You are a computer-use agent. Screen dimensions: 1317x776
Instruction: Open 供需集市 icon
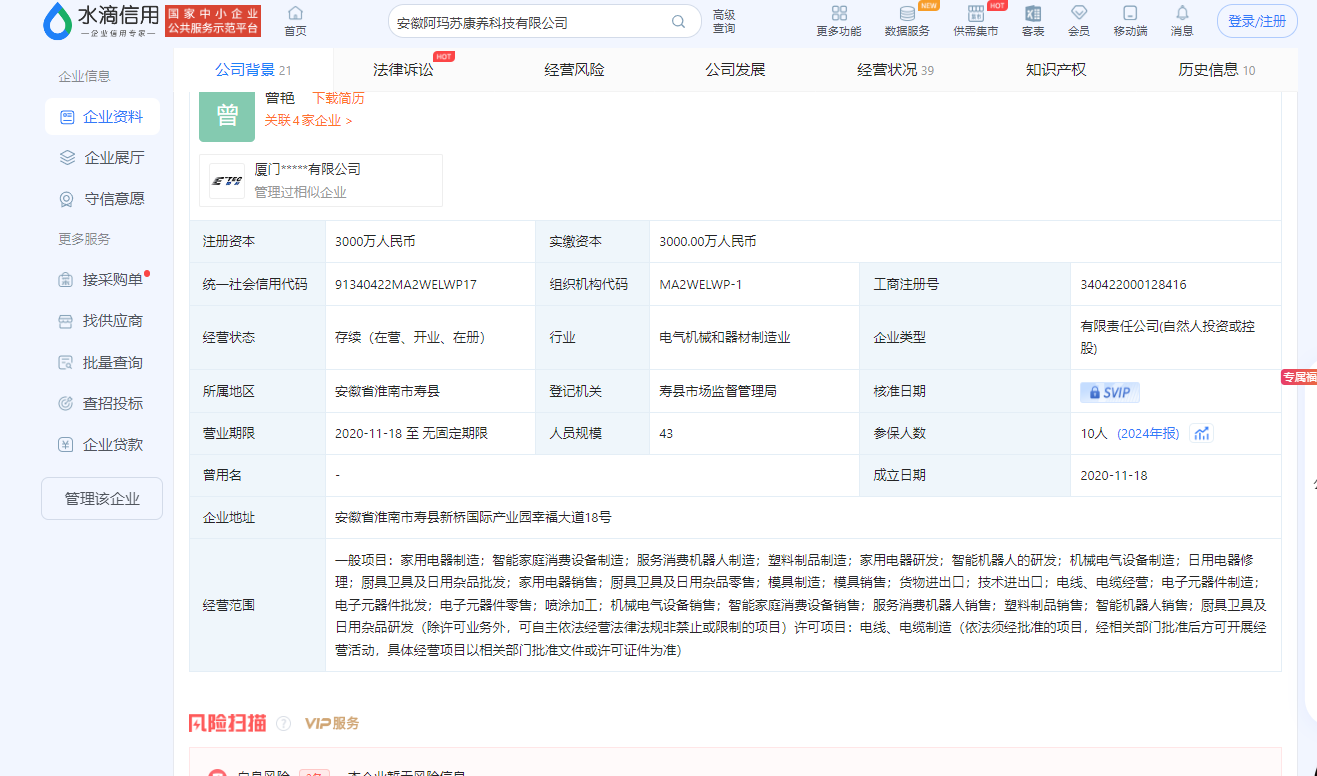tap(976, 13)
